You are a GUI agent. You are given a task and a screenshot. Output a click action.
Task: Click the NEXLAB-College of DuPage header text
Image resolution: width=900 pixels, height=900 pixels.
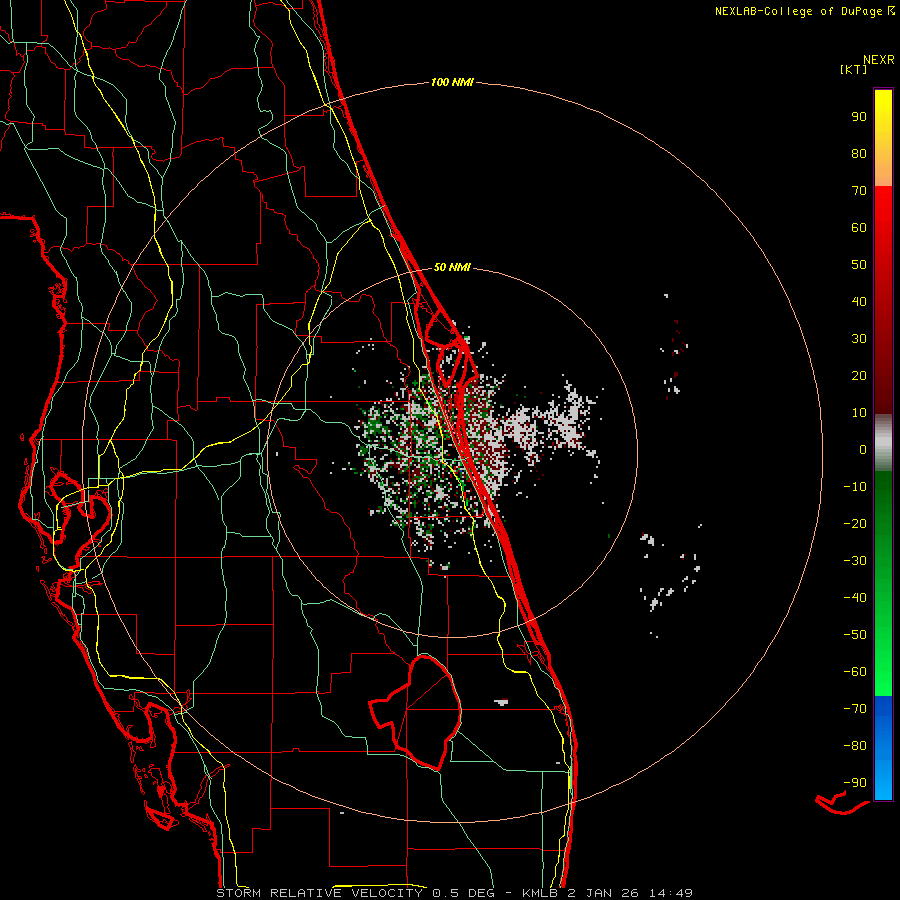point(804,11)
